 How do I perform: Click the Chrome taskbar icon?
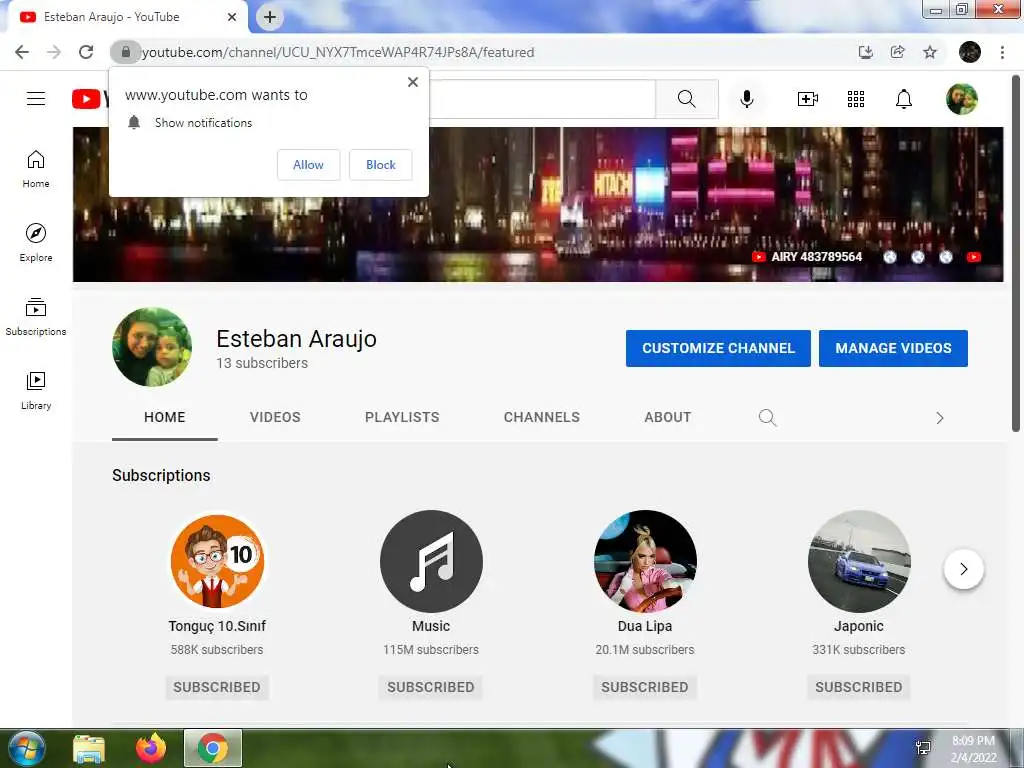coord(213,748)
